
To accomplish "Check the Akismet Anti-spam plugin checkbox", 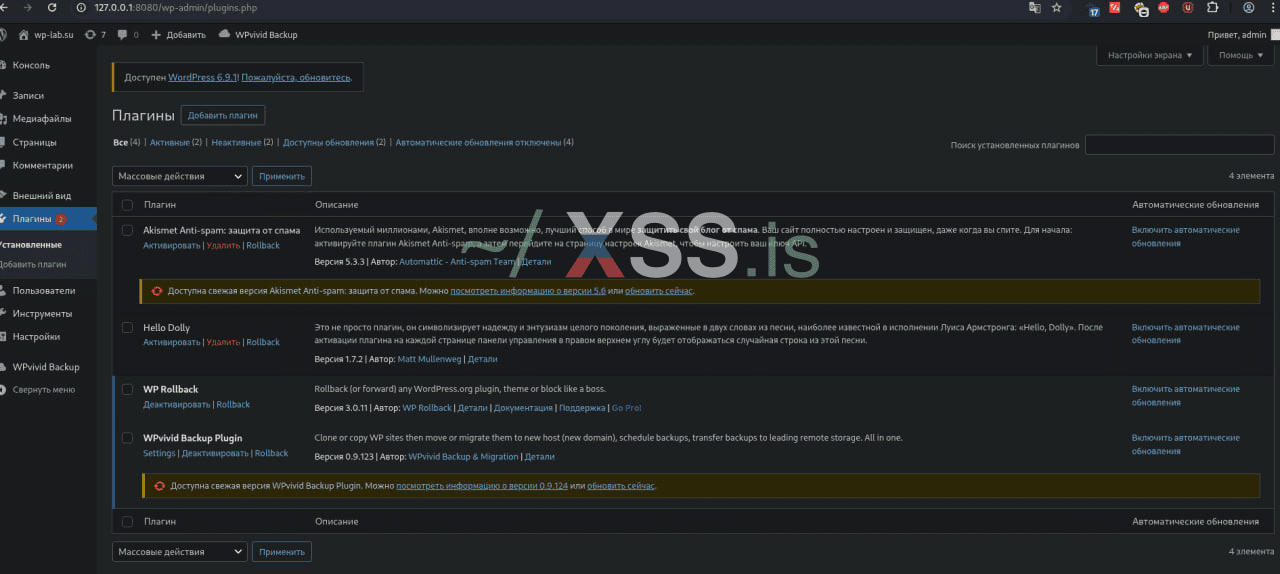I will pos(127,230).
